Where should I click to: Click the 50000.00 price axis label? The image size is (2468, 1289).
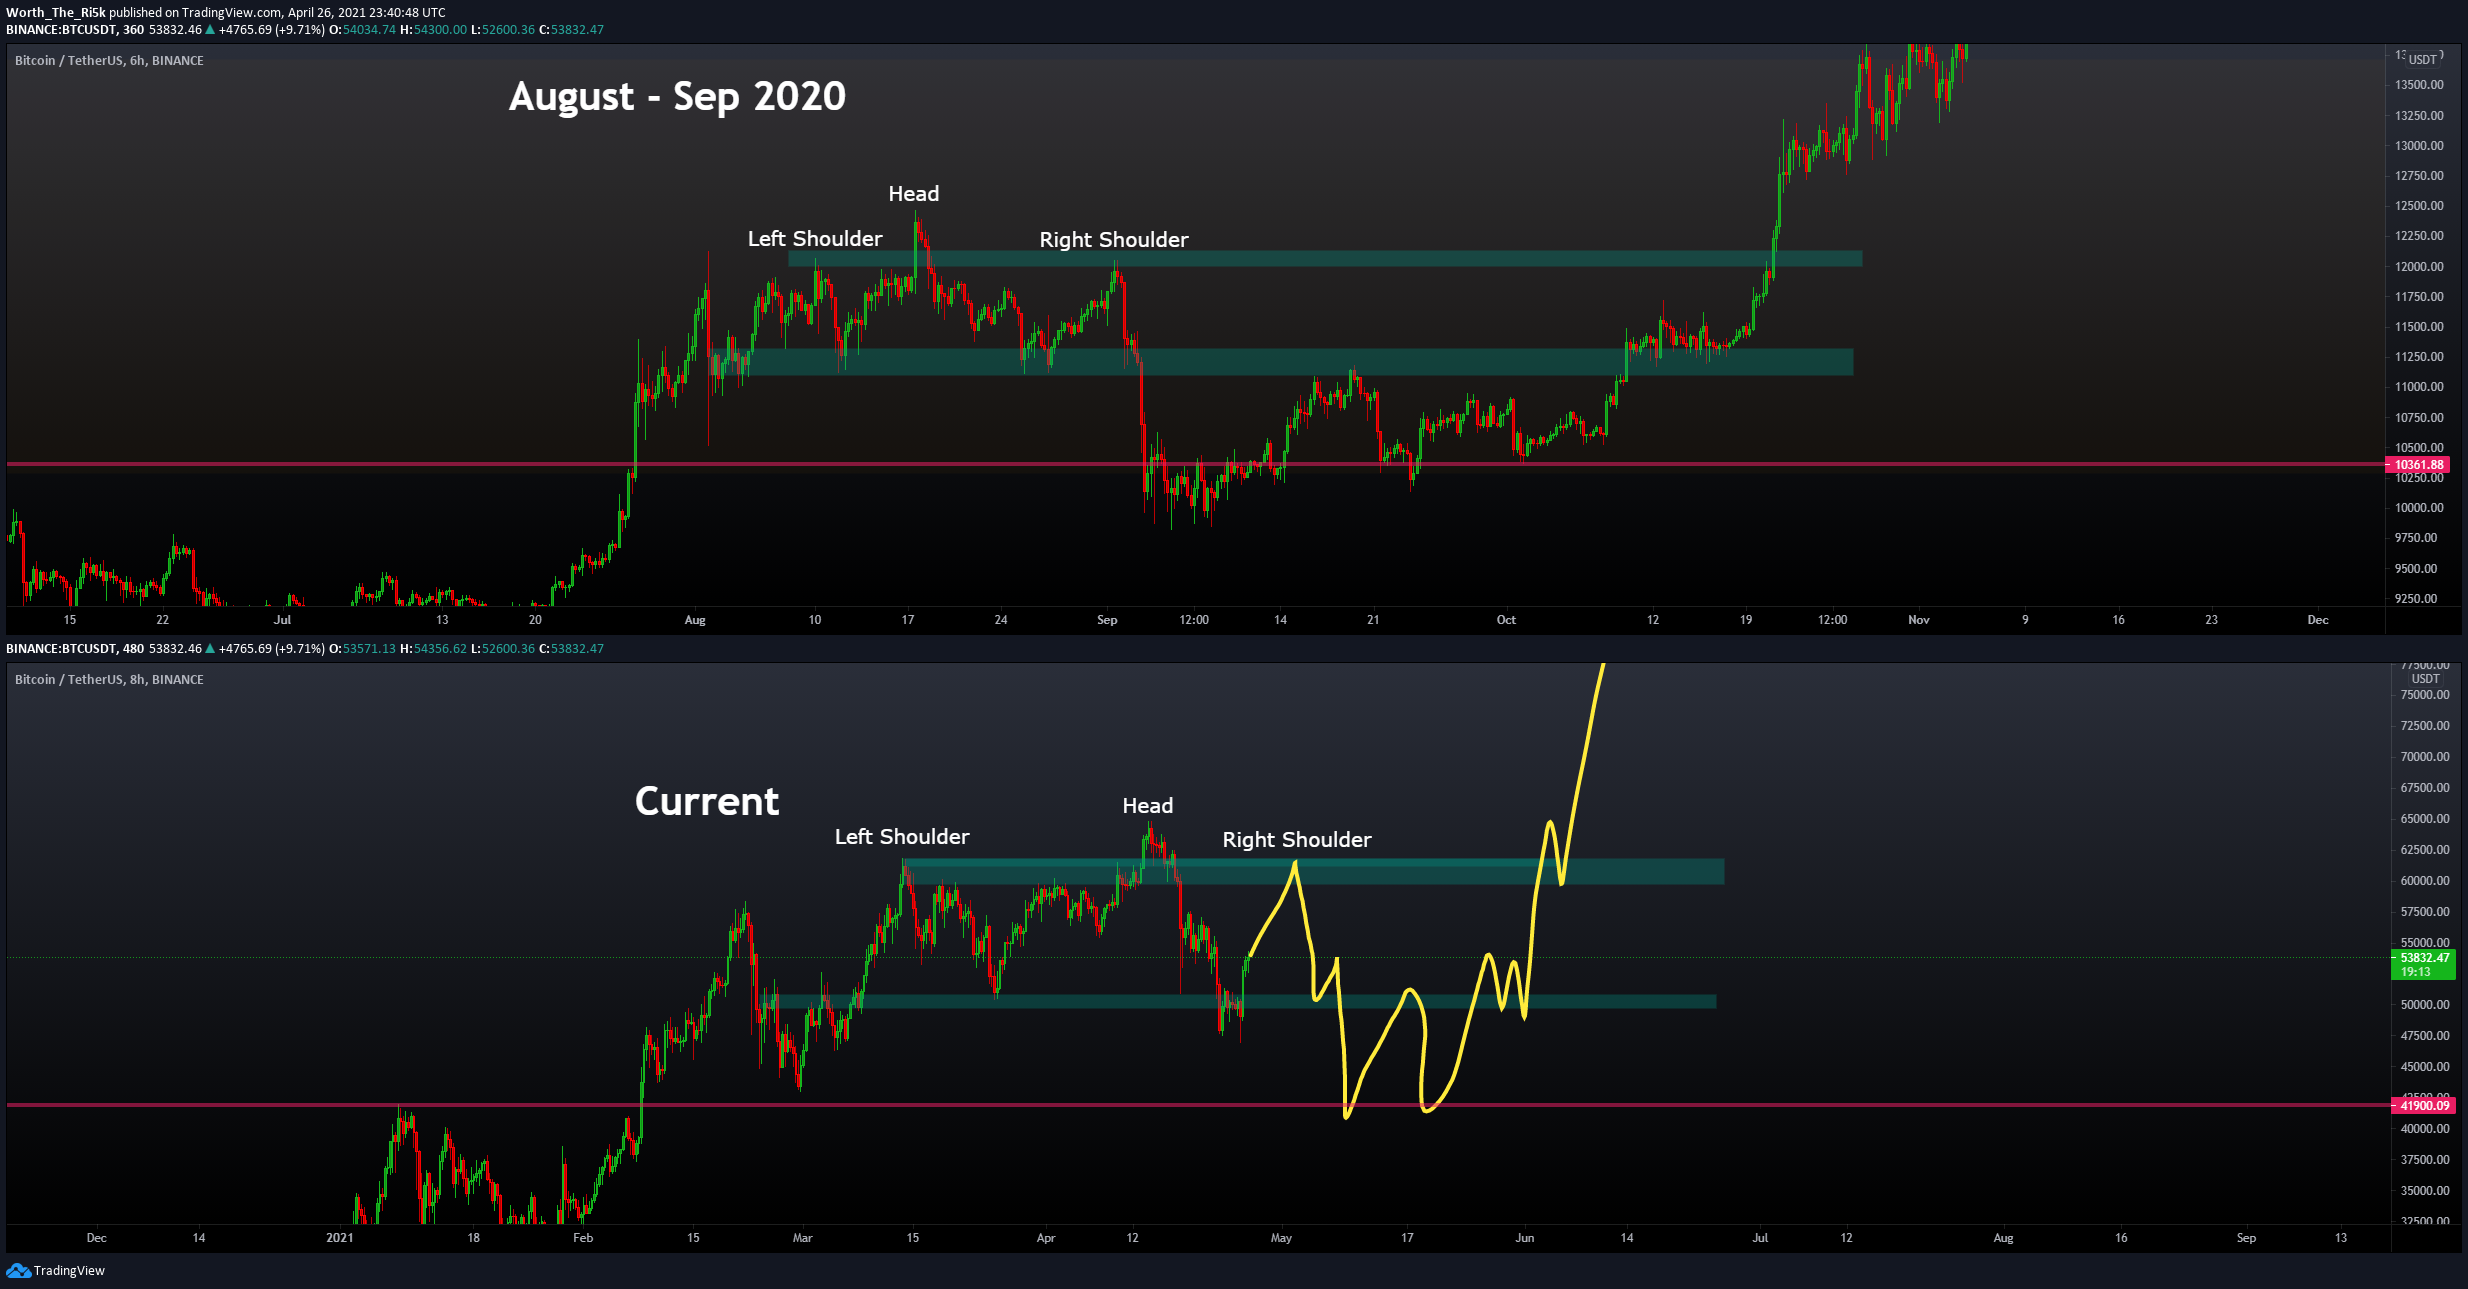[x=2425, y=1005]
